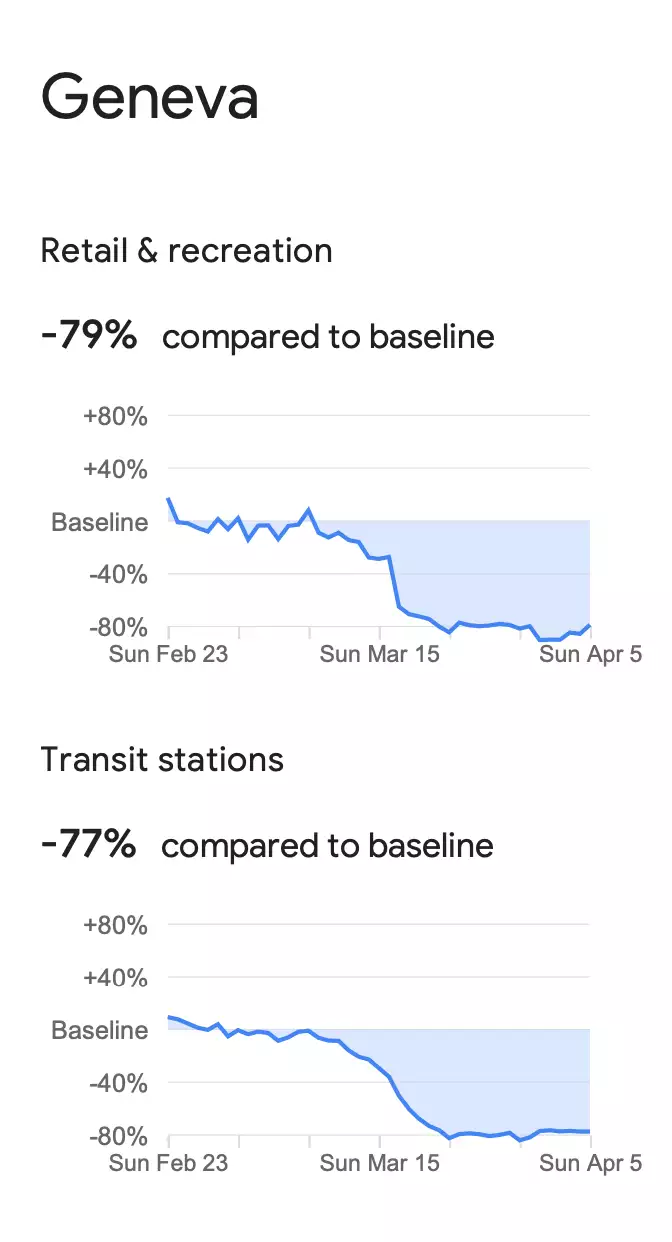Click the -80% label on the transit chart
Viewport: 672px width, 1242px height.
tap(118, 1137)
